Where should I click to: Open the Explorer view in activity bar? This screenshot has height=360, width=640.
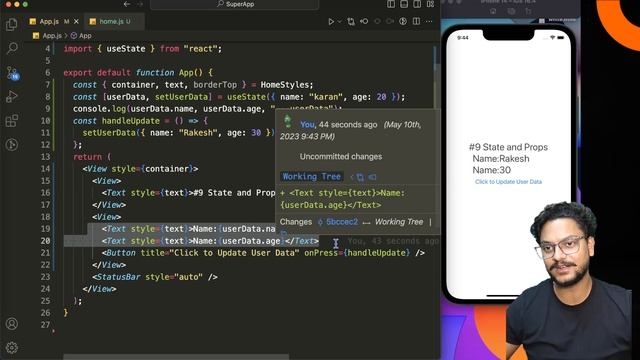click(x=12, y=24)
